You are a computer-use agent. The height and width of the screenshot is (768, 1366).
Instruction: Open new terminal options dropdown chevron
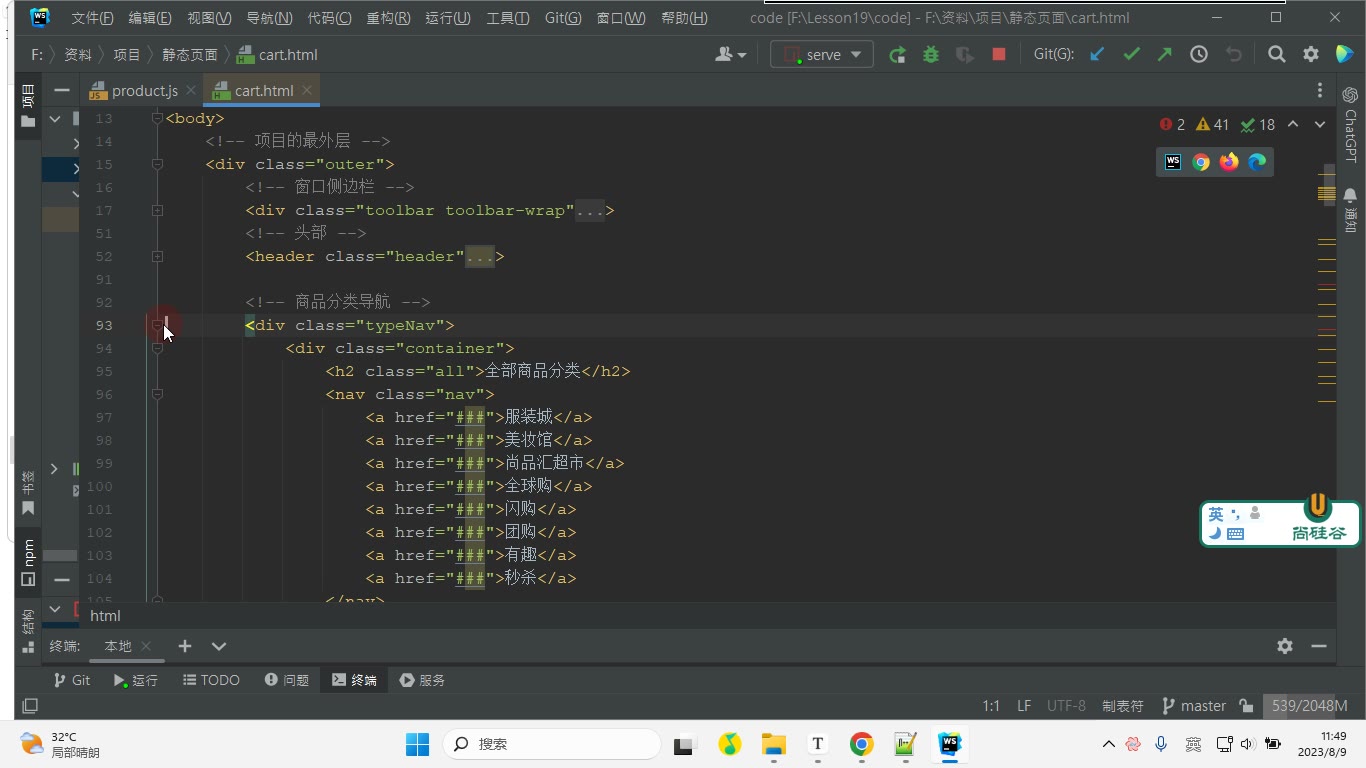(x=219, y=646)
